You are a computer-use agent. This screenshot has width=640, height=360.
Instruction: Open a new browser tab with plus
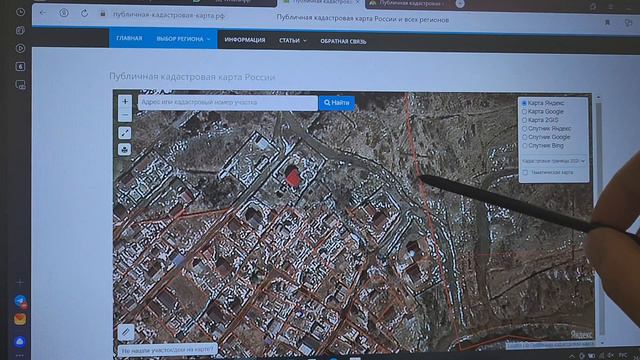[x=460, y=4]
